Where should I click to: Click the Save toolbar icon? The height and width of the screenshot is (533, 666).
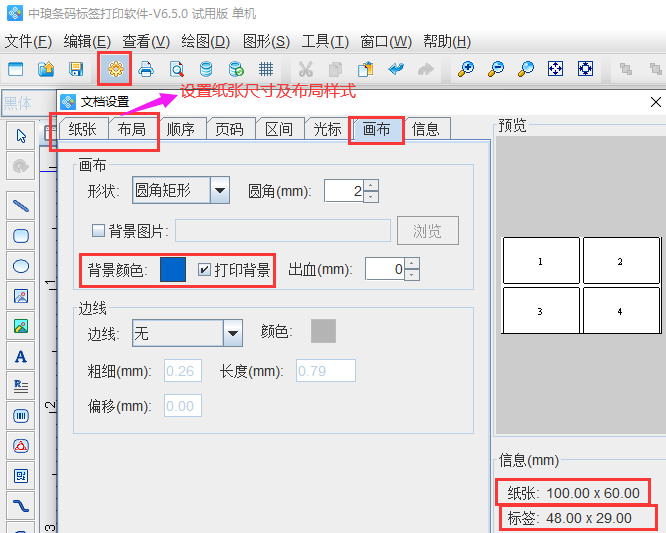click(76, 69)
